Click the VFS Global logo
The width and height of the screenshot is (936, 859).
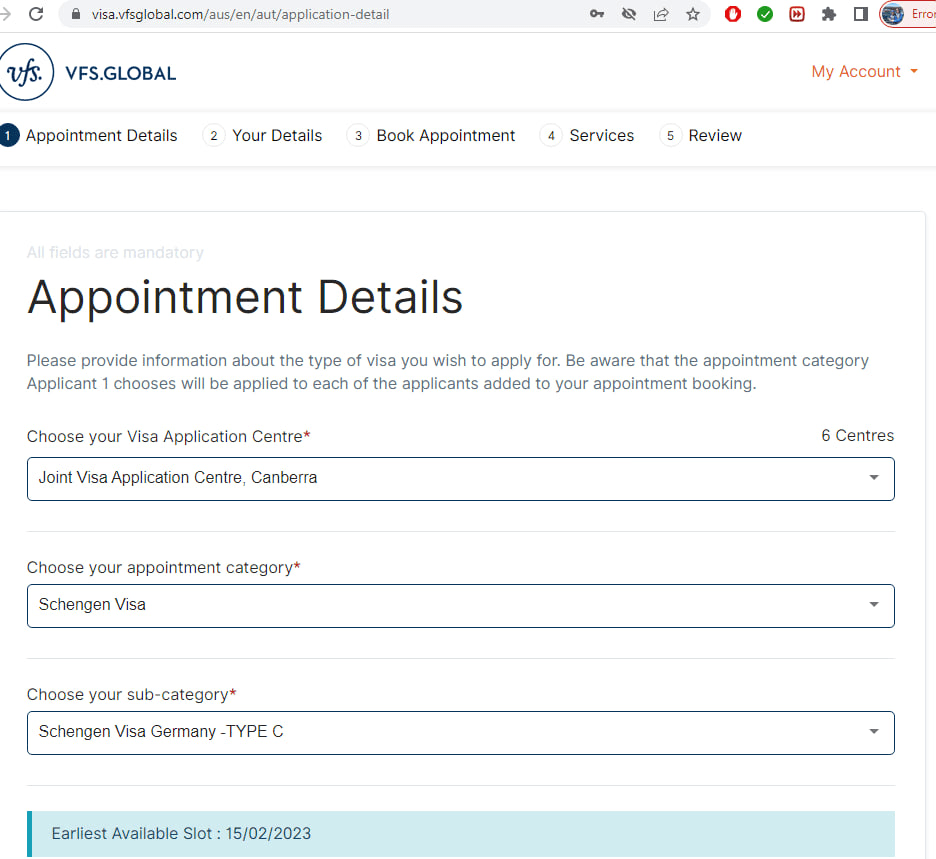click(88, 72)
